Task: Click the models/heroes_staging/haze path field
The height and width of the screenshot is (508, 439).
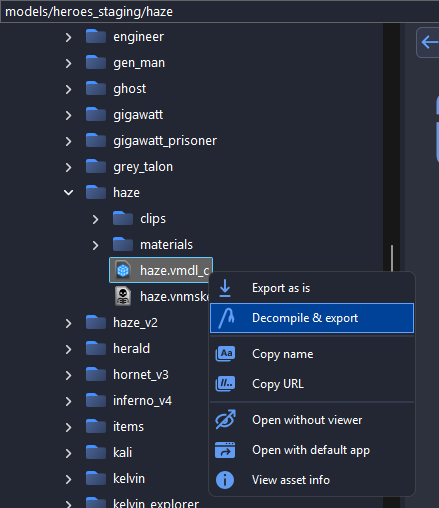Action: coord(219,12)
